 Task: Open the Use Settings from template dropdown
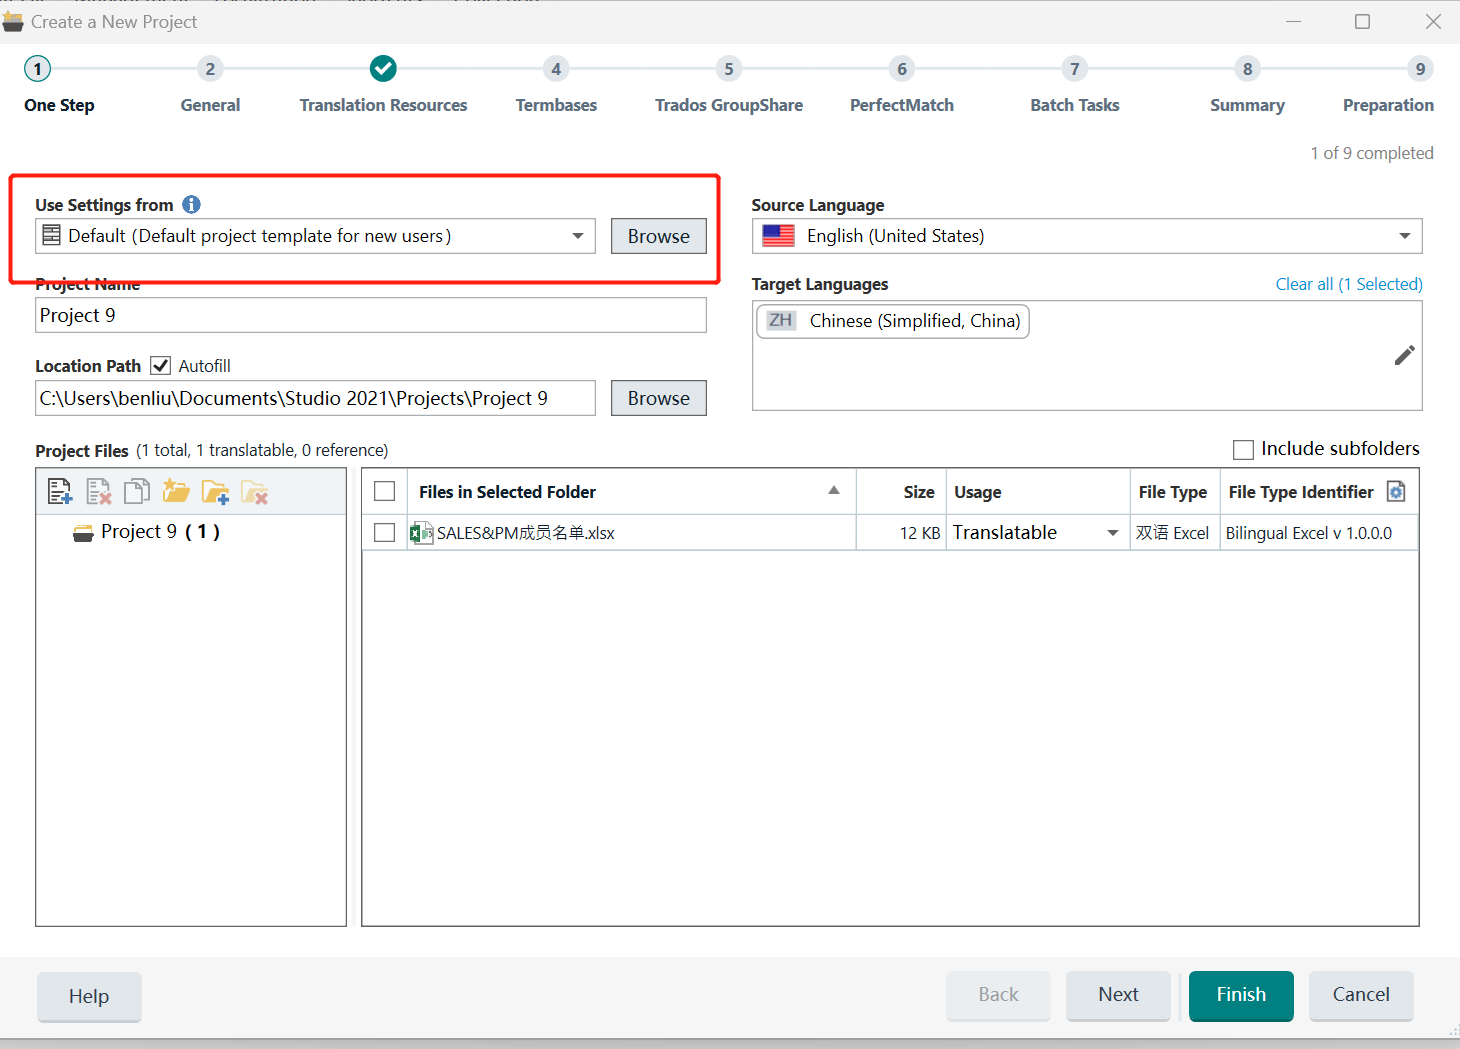click(578, 236)
